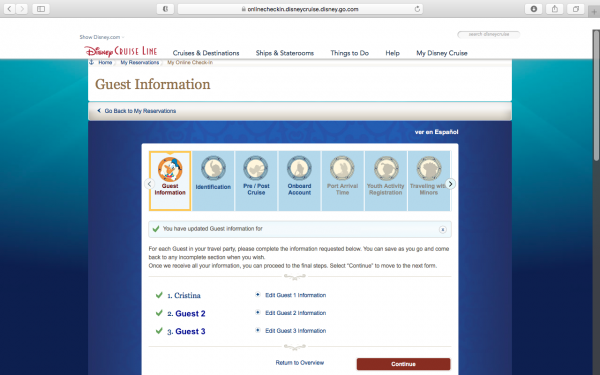Image resolution: width=600 pixels, height=375 pixels.
Task: Open the My Disney Cruise menu
Action: coord(442,53)
